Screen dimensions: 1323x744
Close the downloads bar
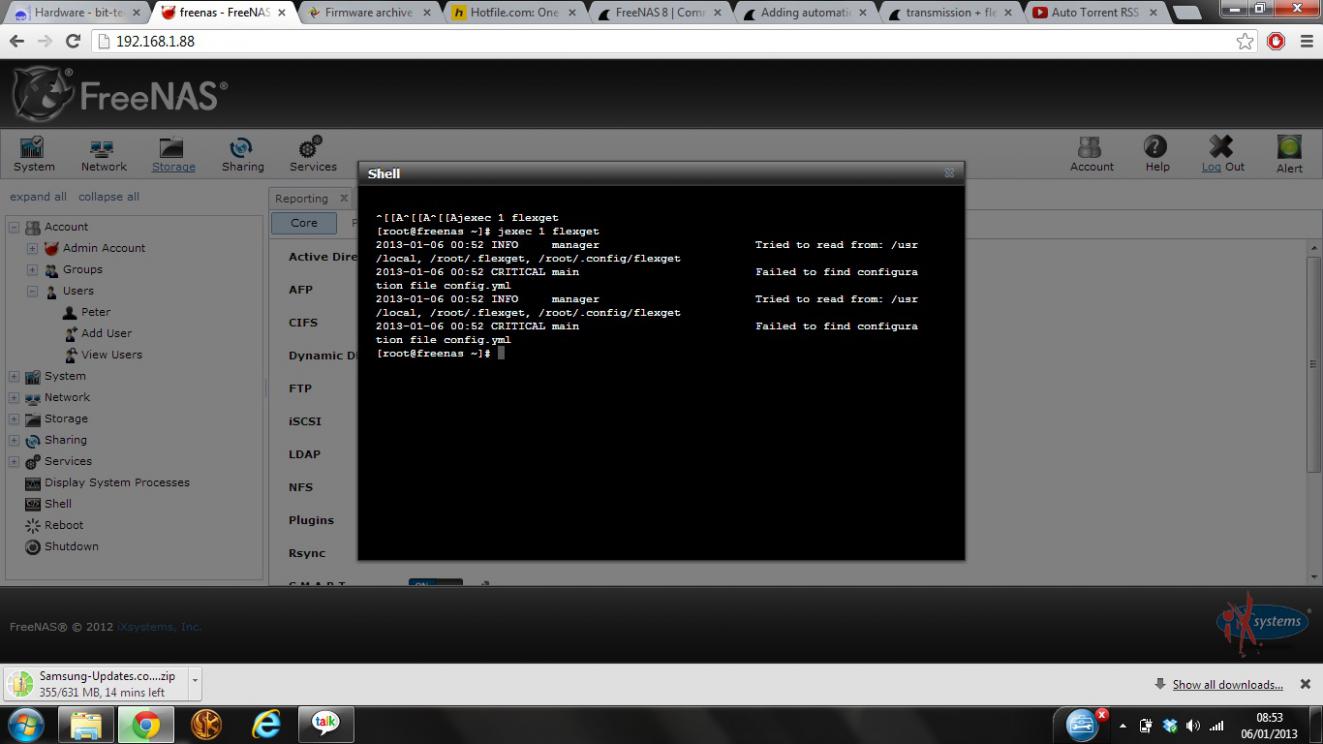(1304, 685)
